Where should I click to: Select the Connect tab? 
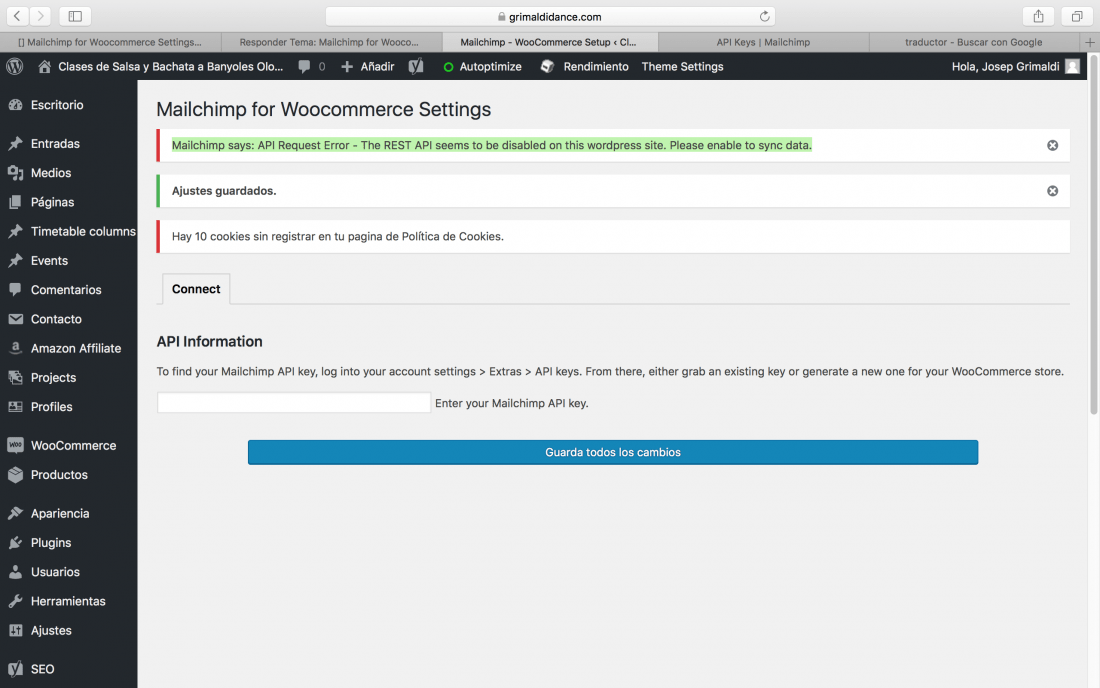click(x=196, y=289)
